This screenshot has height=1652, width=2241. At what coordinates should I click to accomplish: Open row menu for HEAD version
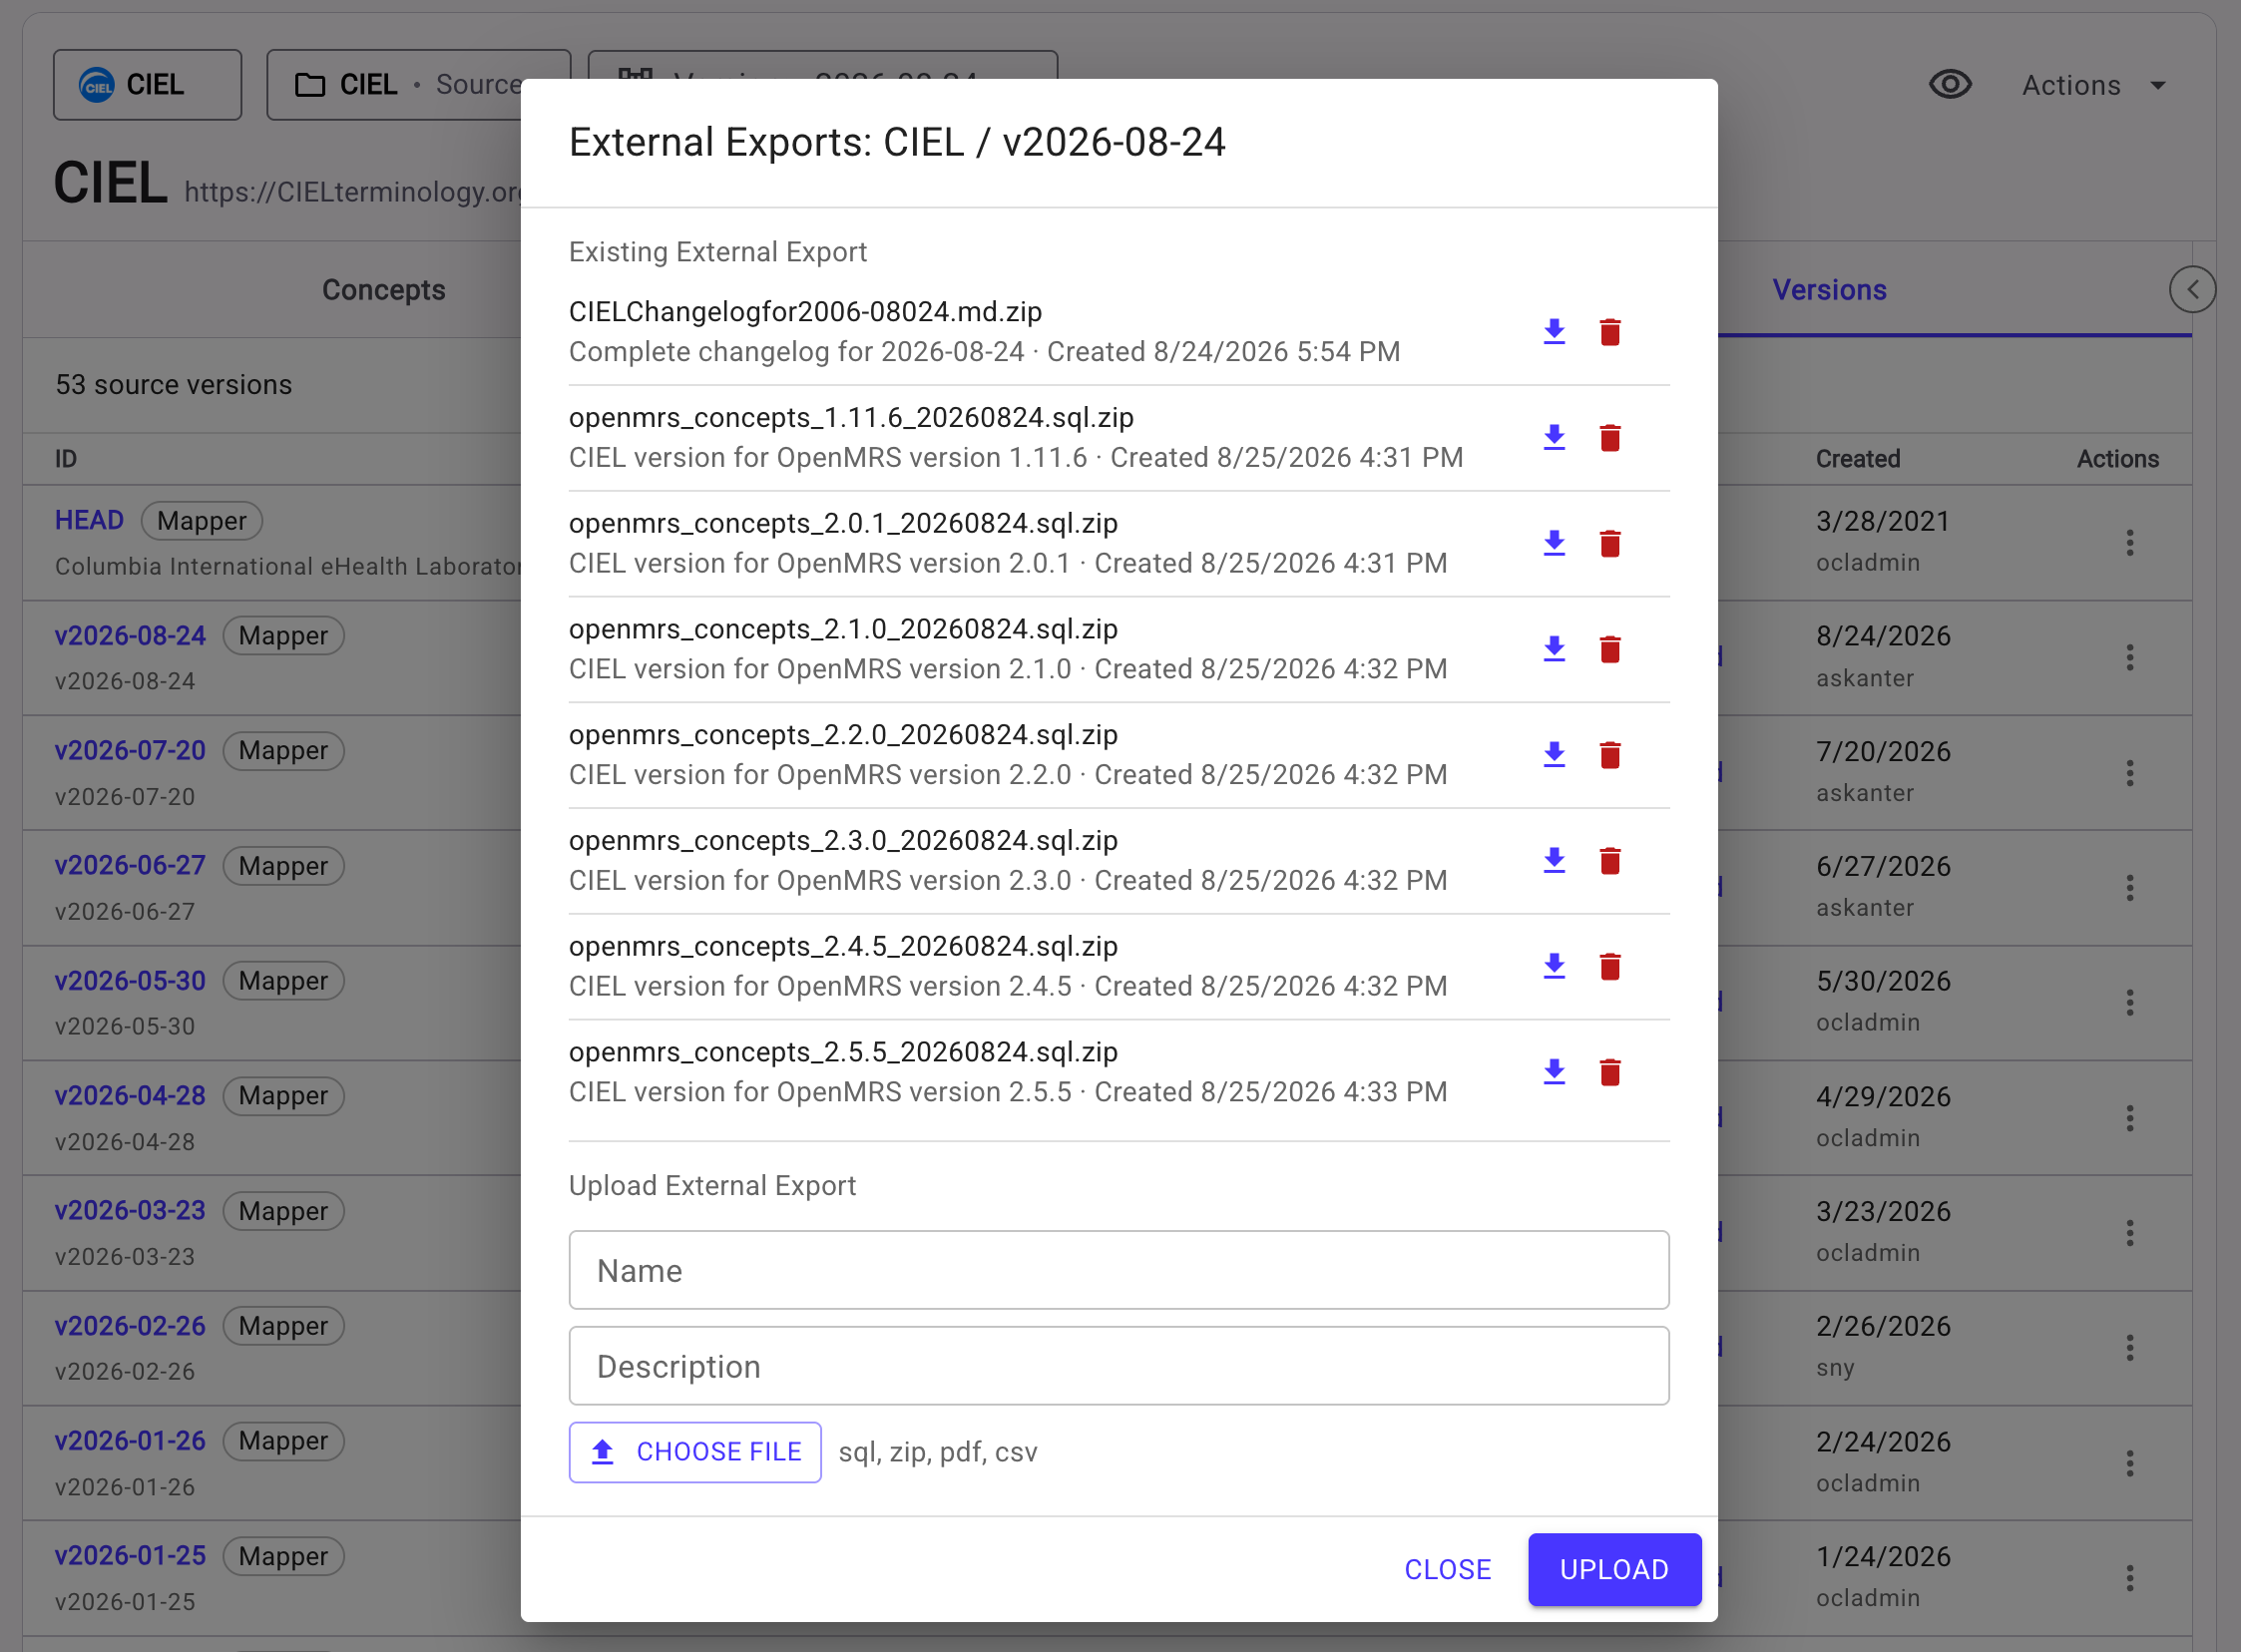(2130, 542)
